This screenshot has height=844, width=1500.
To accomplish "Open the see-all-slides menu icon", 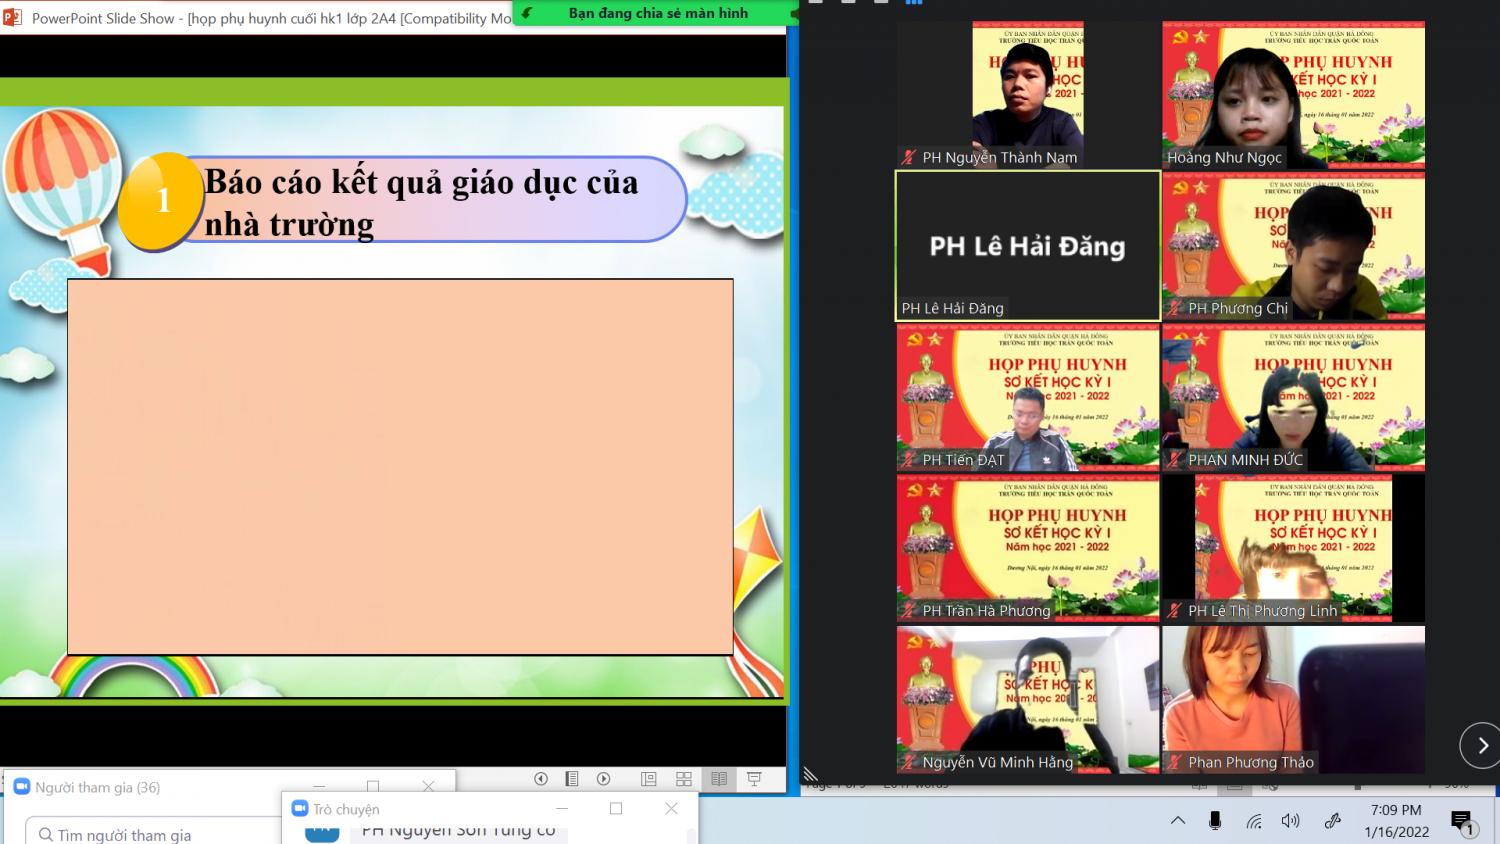I will (x=572, y=779).
